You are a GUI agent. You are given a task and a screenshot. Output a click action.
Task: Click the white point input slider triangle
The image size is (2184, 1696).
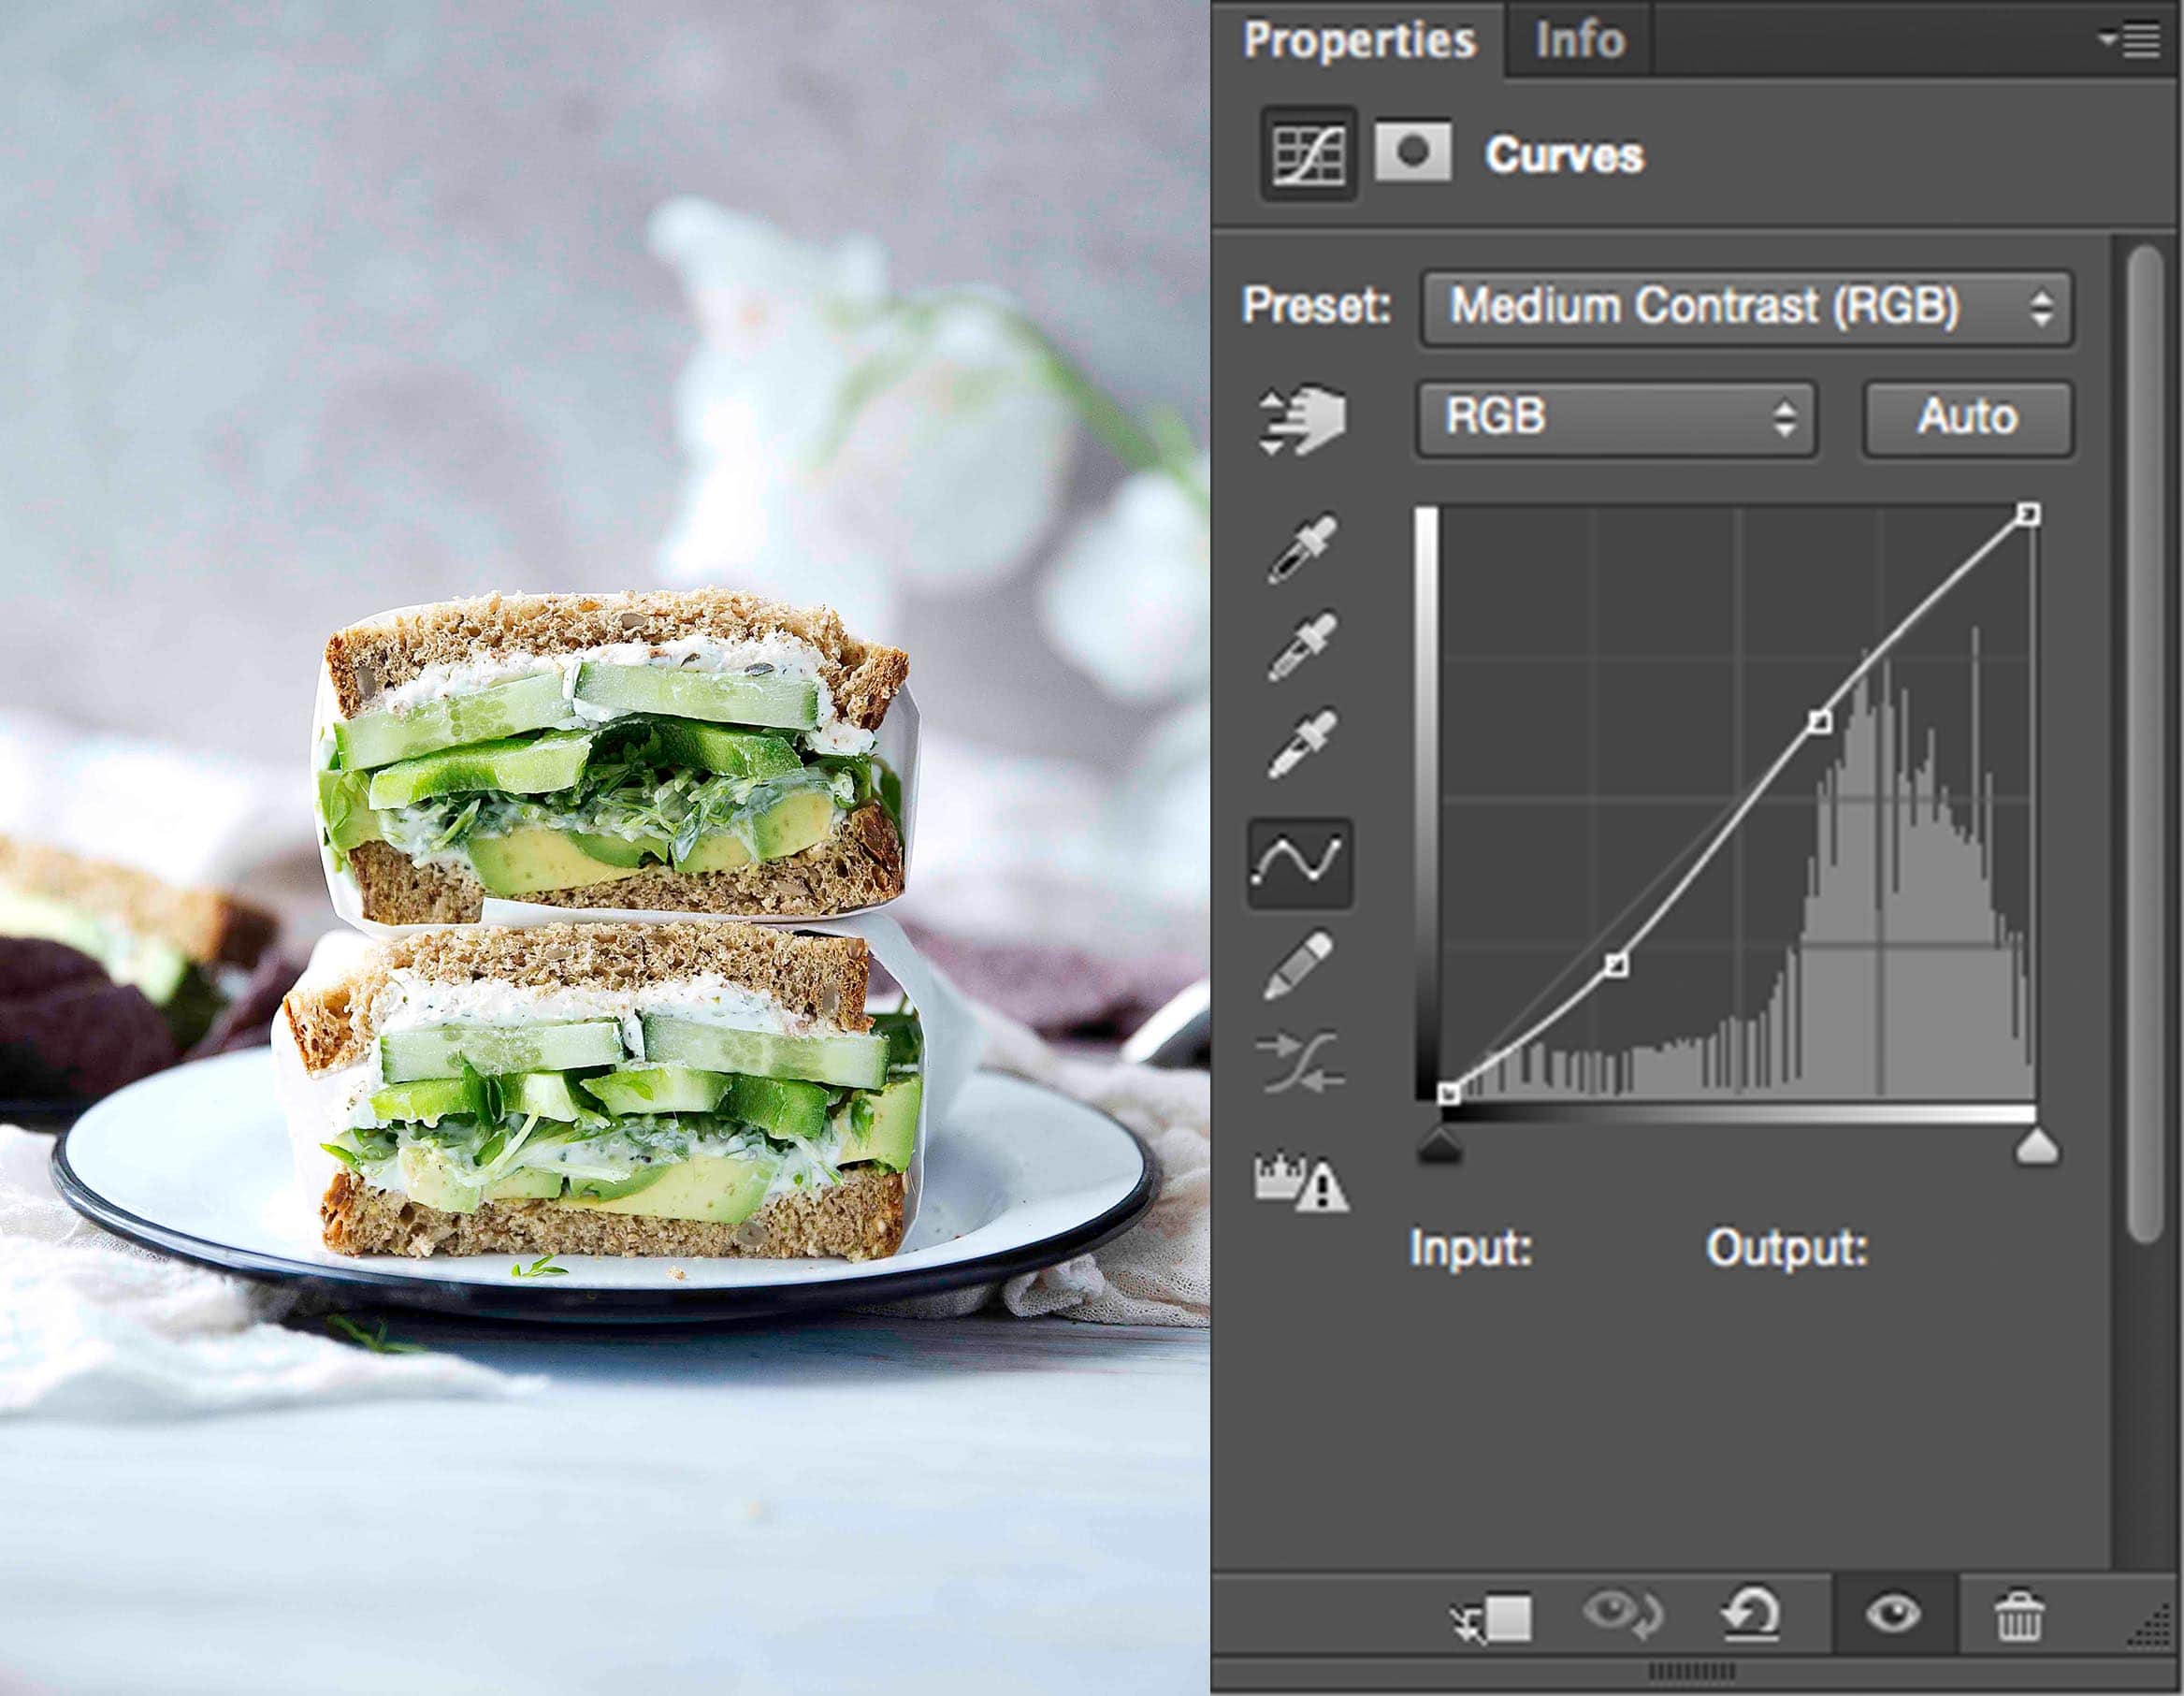point(2036,1147)
